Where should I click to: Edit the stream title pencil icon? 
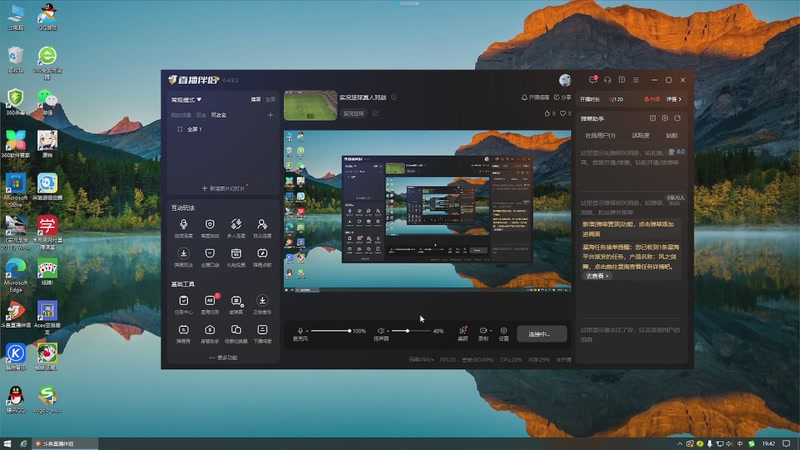coord(394,97)
